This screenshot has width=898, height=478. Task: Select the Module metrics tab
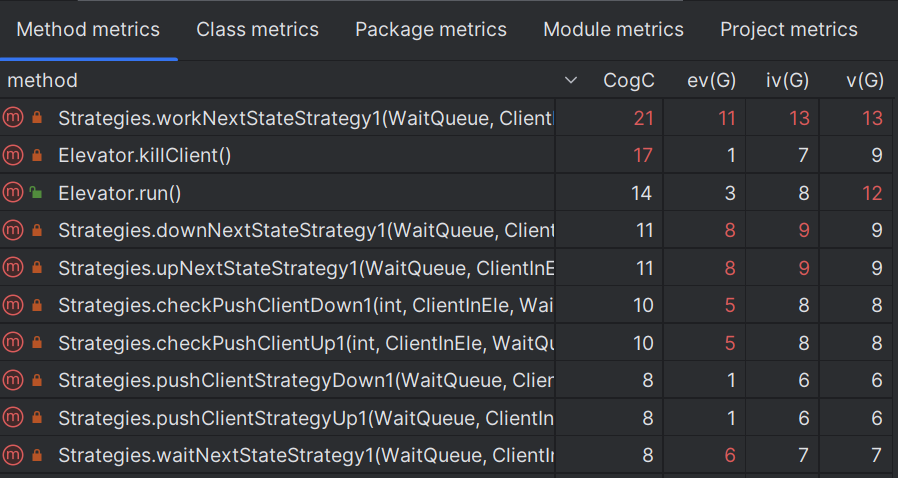coord(613,30)
